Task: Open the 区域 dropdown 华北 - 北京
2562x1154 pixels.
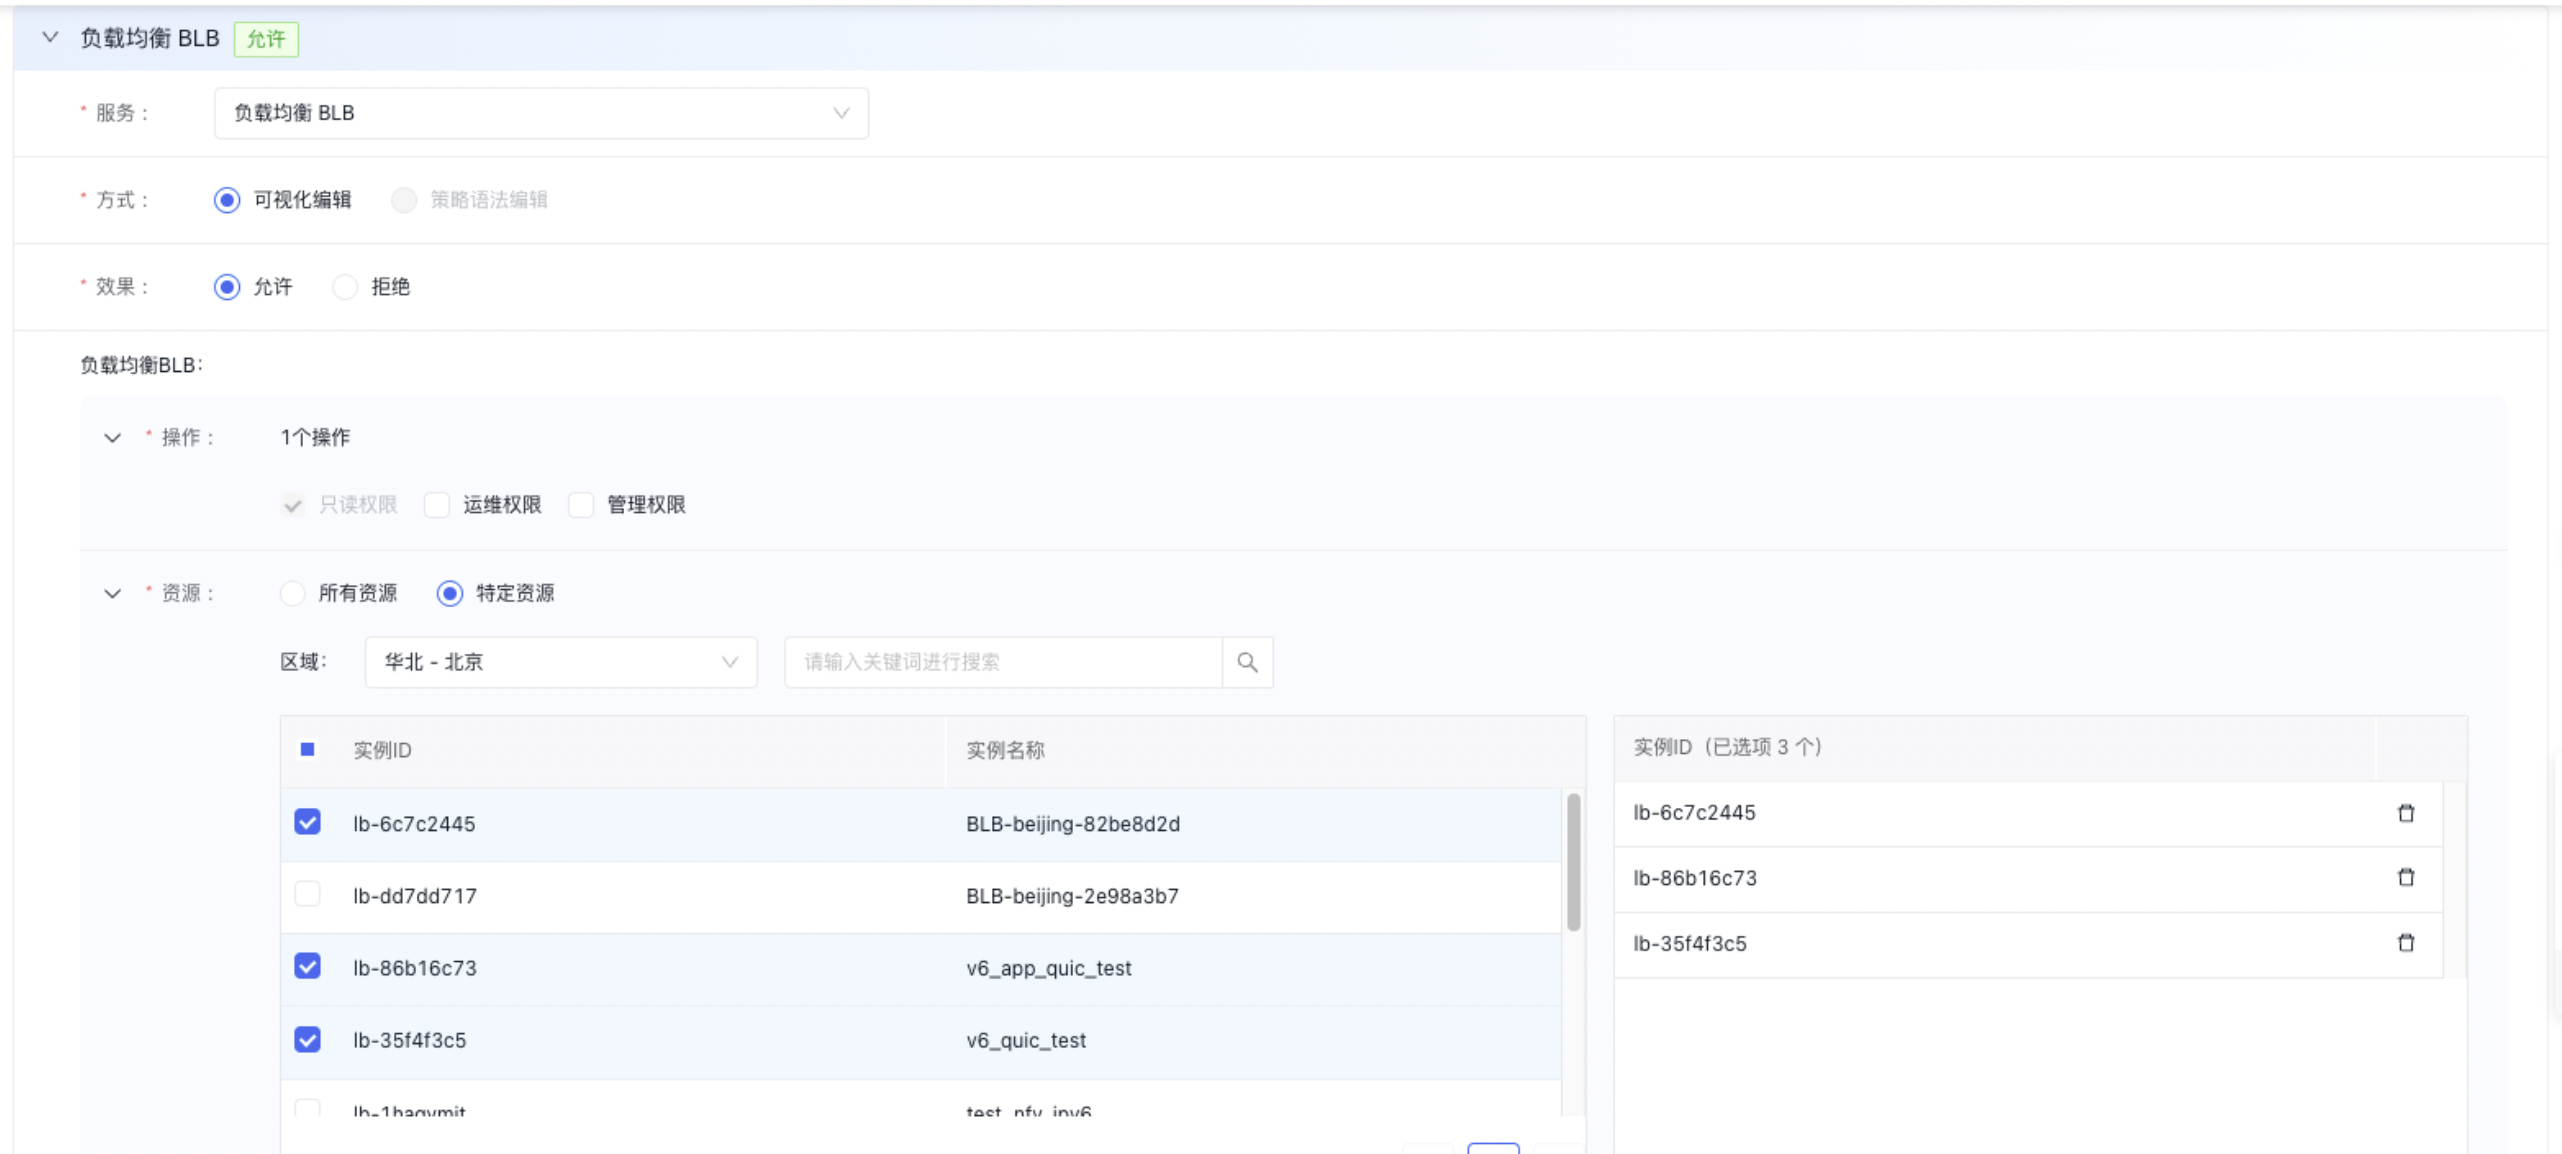Action: pos(561,662)
